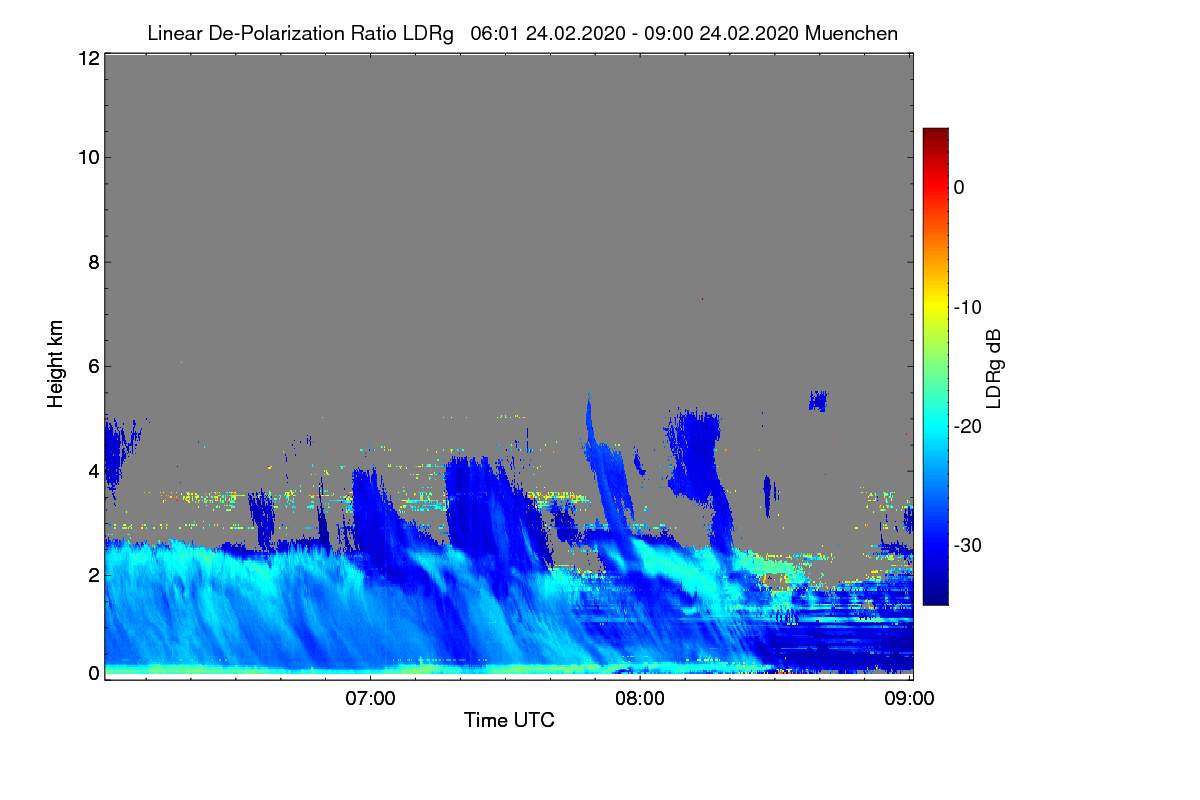Click the height tick label 12

[87, 58]
